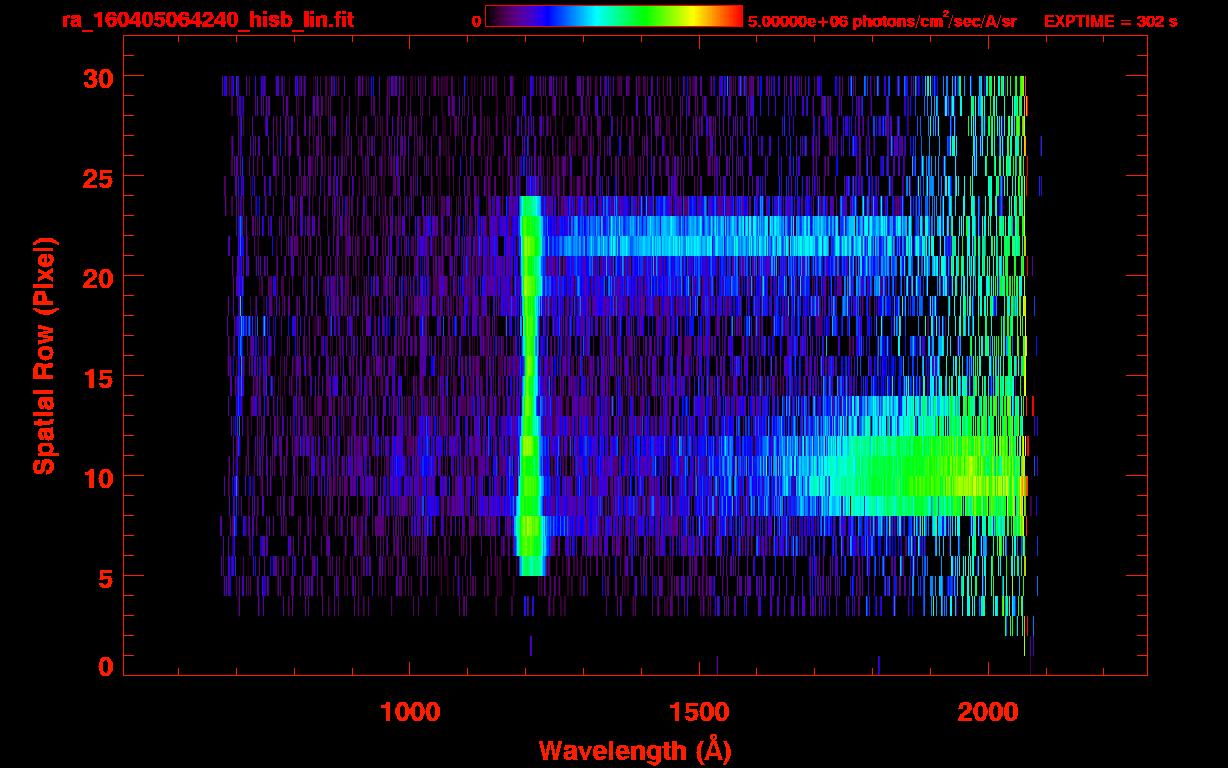Click the x-axis tick label 2000

(x=989, y=712)
